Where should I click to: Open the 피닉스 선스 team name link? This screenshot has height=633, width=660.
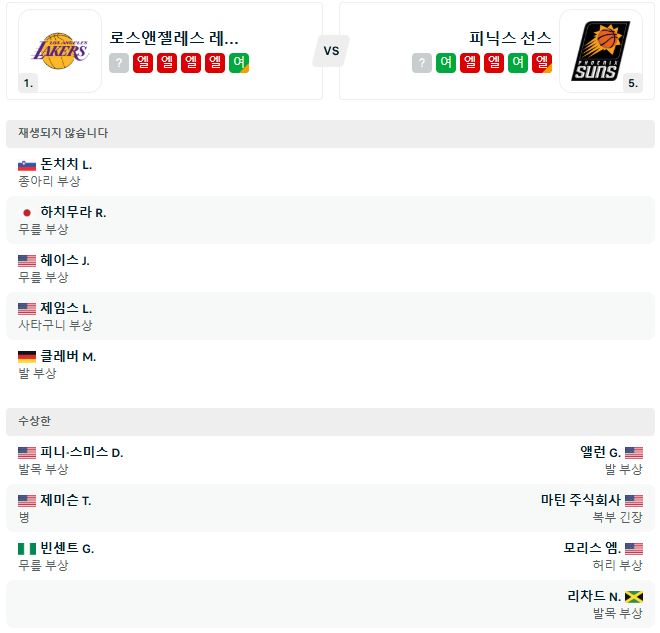pos(510,38)
